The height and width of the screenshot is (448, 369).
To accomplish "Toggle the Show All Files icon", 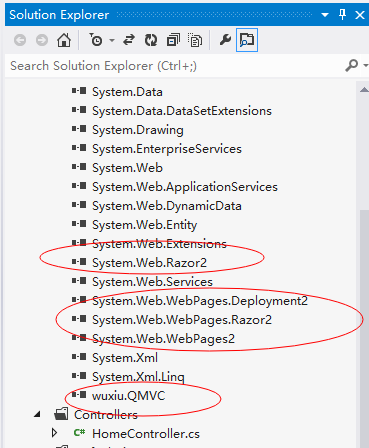I will [195, 40].
